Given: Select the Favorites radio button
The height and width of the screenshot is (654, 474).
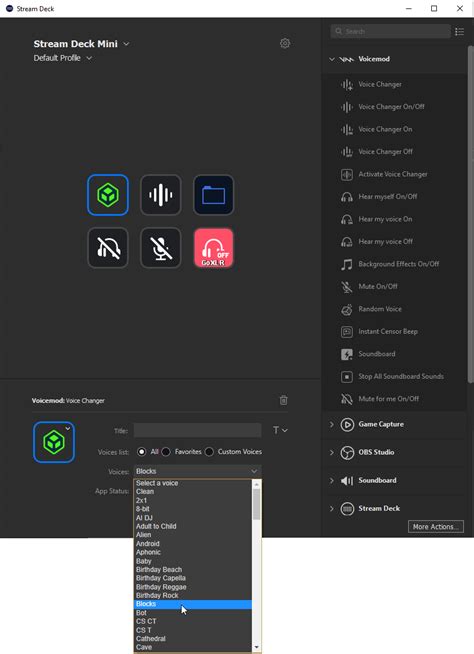Looking at the screenshot, I should tap(166, 452).
